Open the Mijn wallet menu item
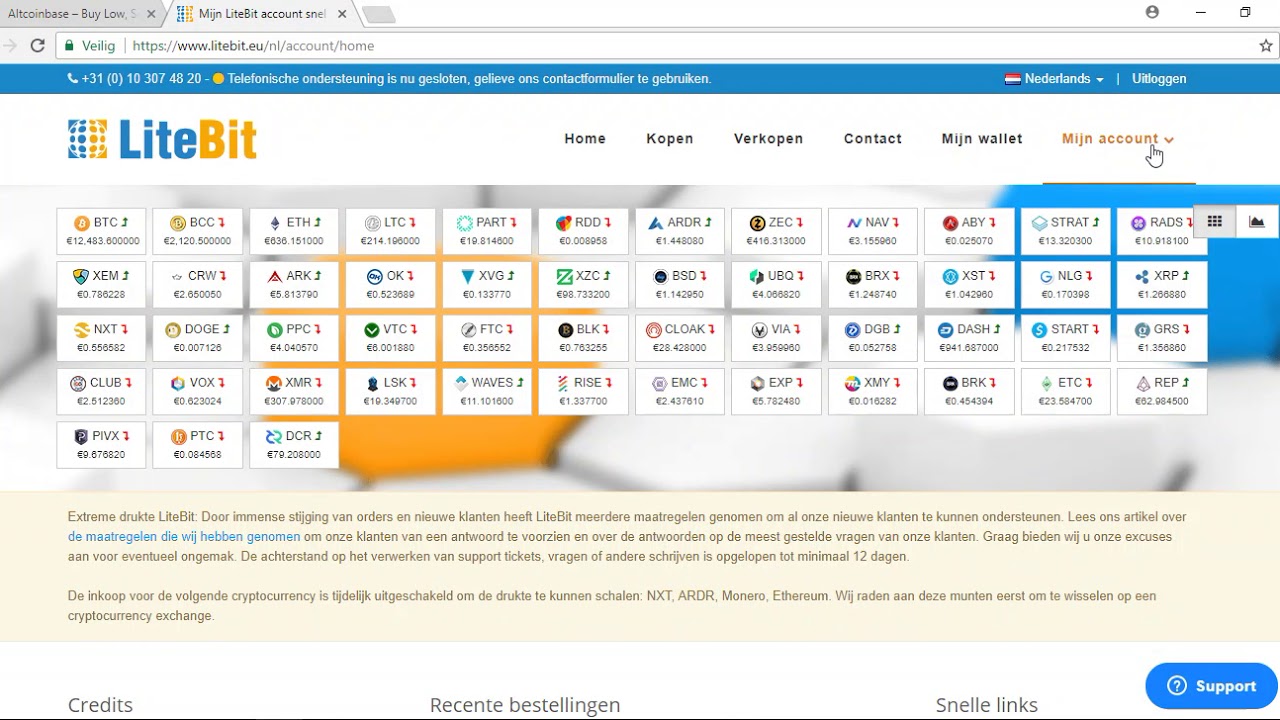Image resolution: width=1280 pixels, height=720 pixels. point(982,139)
